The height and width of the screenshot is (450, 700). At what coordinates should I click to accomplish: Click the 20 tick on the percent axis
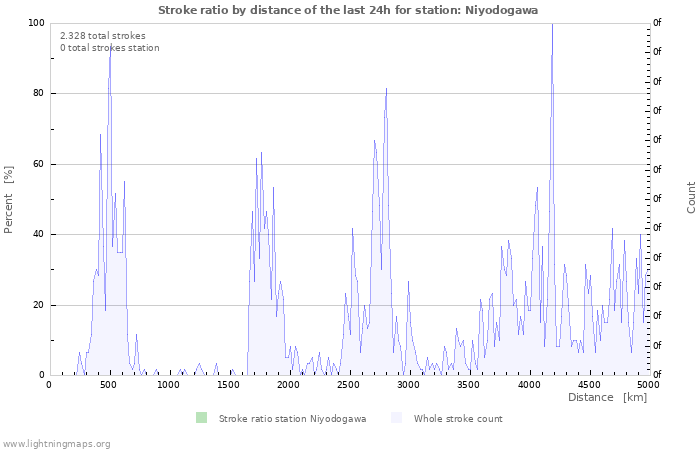tap(38, 305)
